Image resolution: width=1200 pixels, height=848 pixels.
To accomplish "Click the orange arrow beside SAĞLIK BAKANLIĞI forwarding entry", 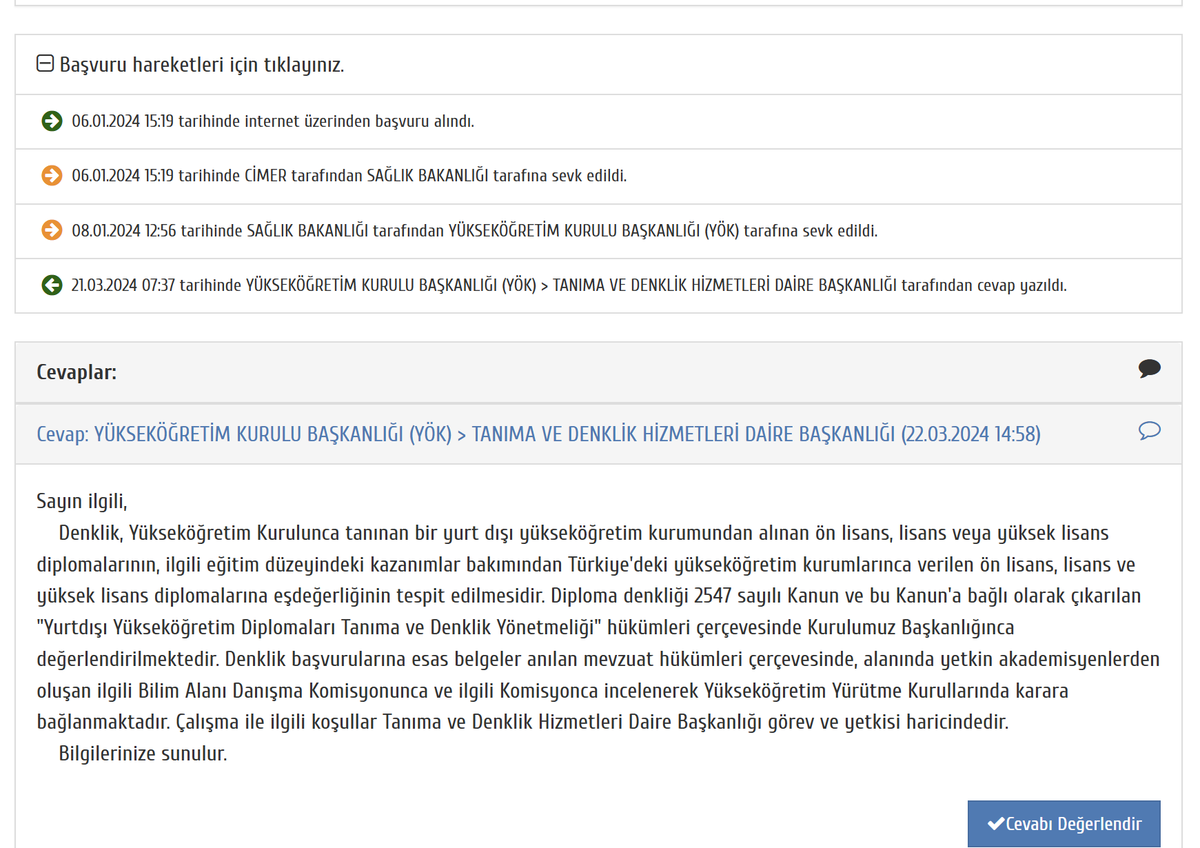I will [x=51, y=230].
